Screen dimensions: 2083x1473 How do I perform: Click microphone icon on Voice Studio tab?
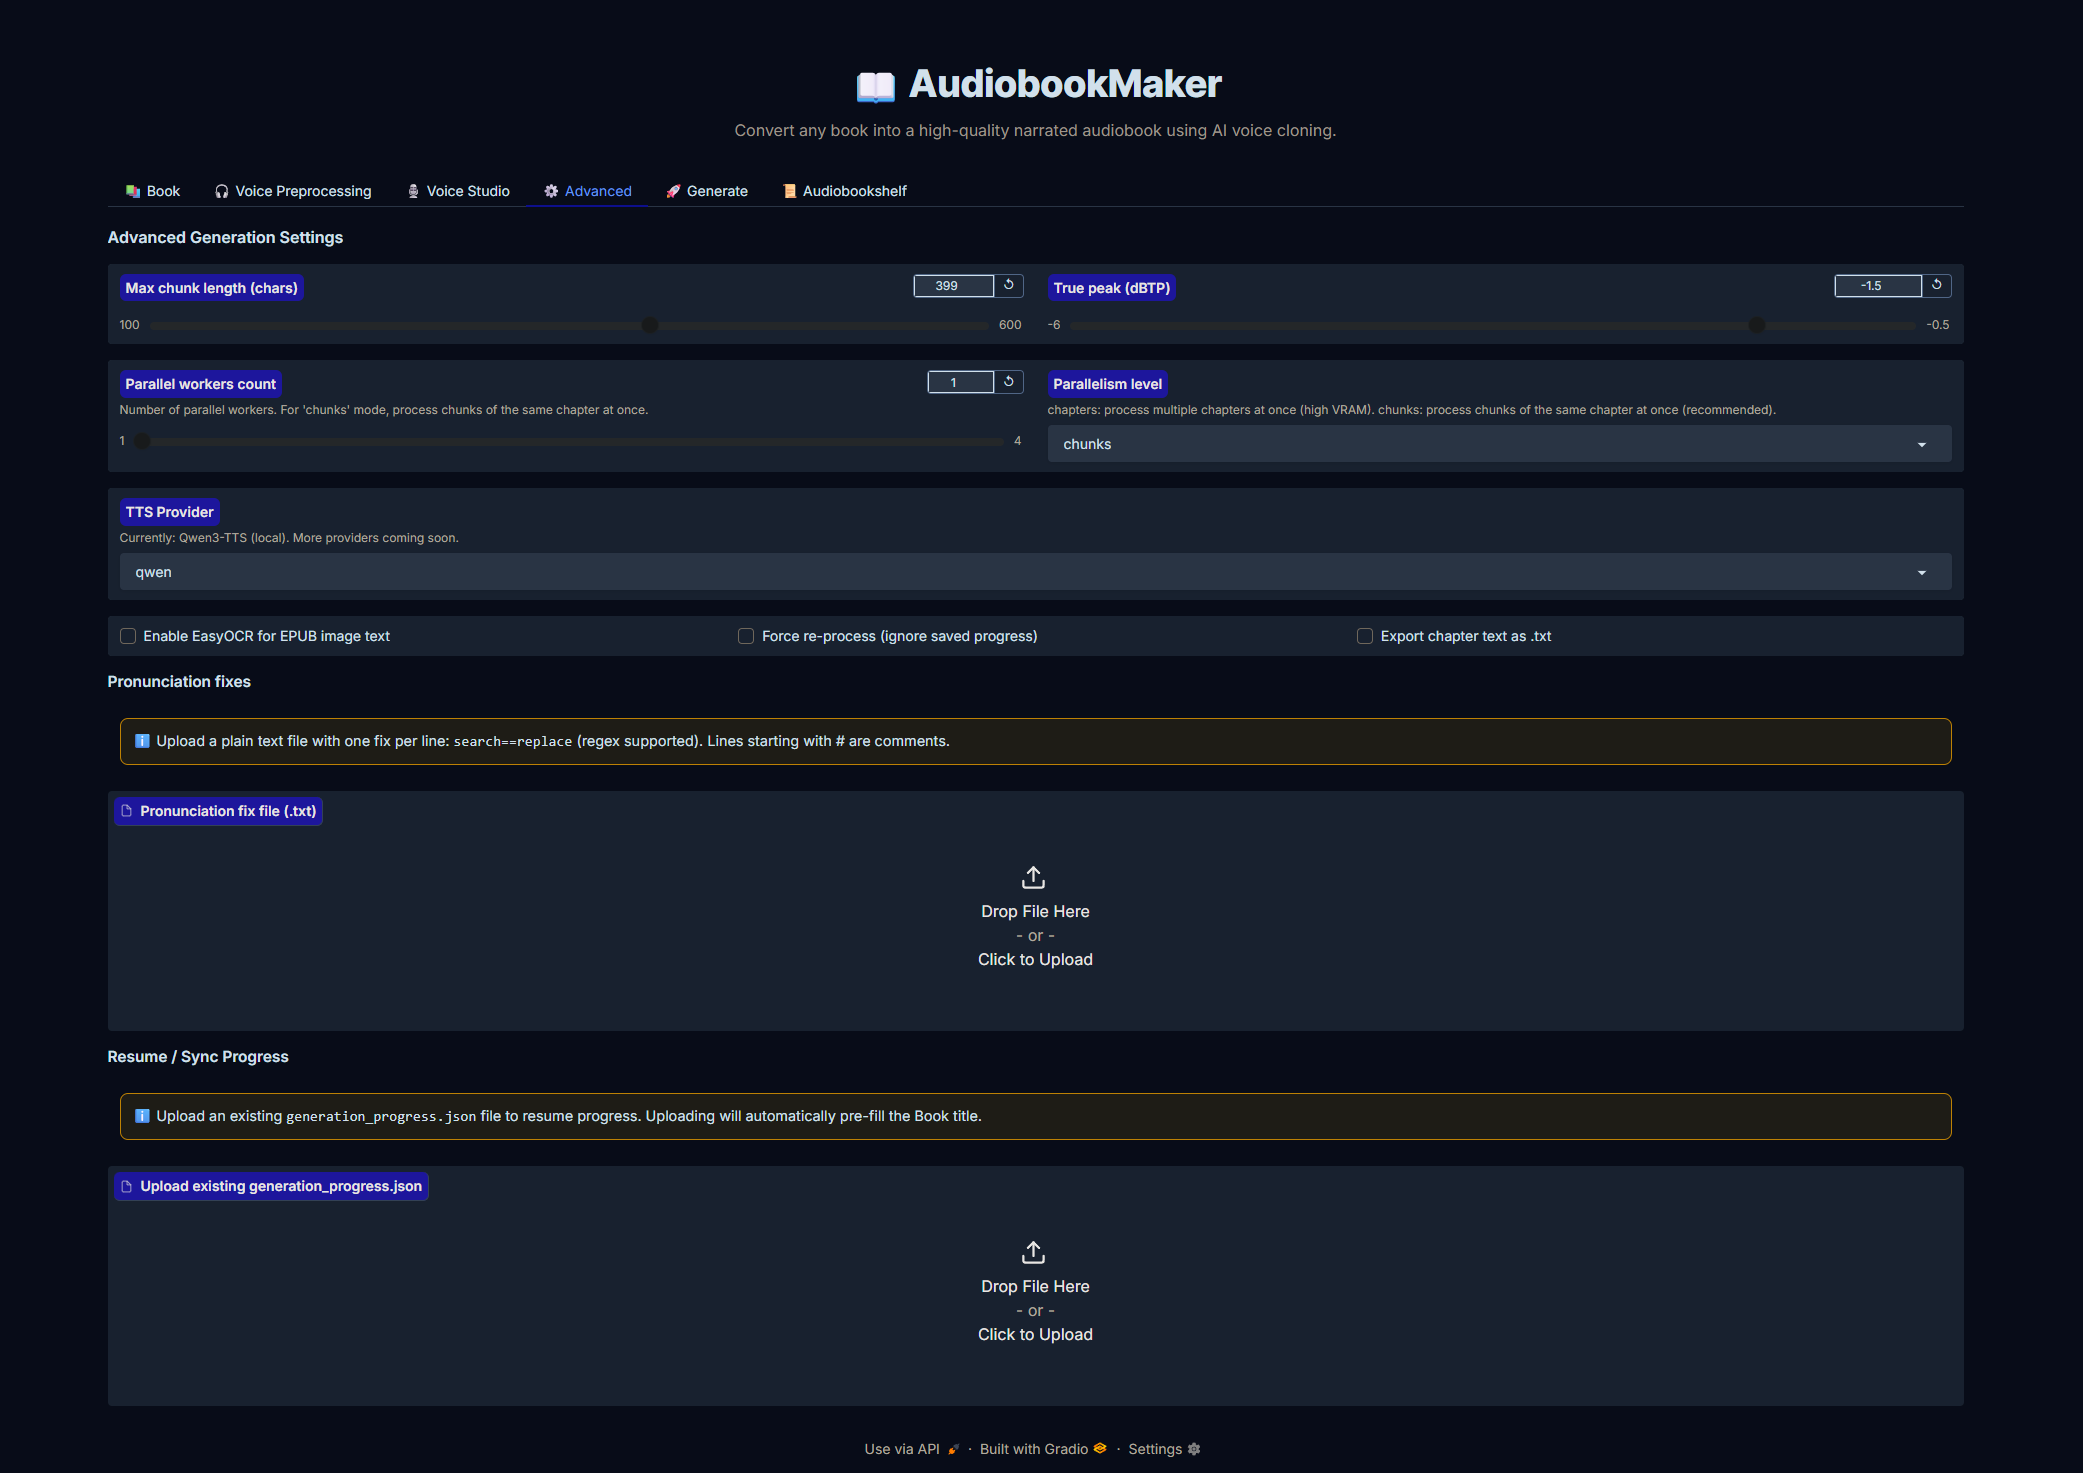pos(413,191)
